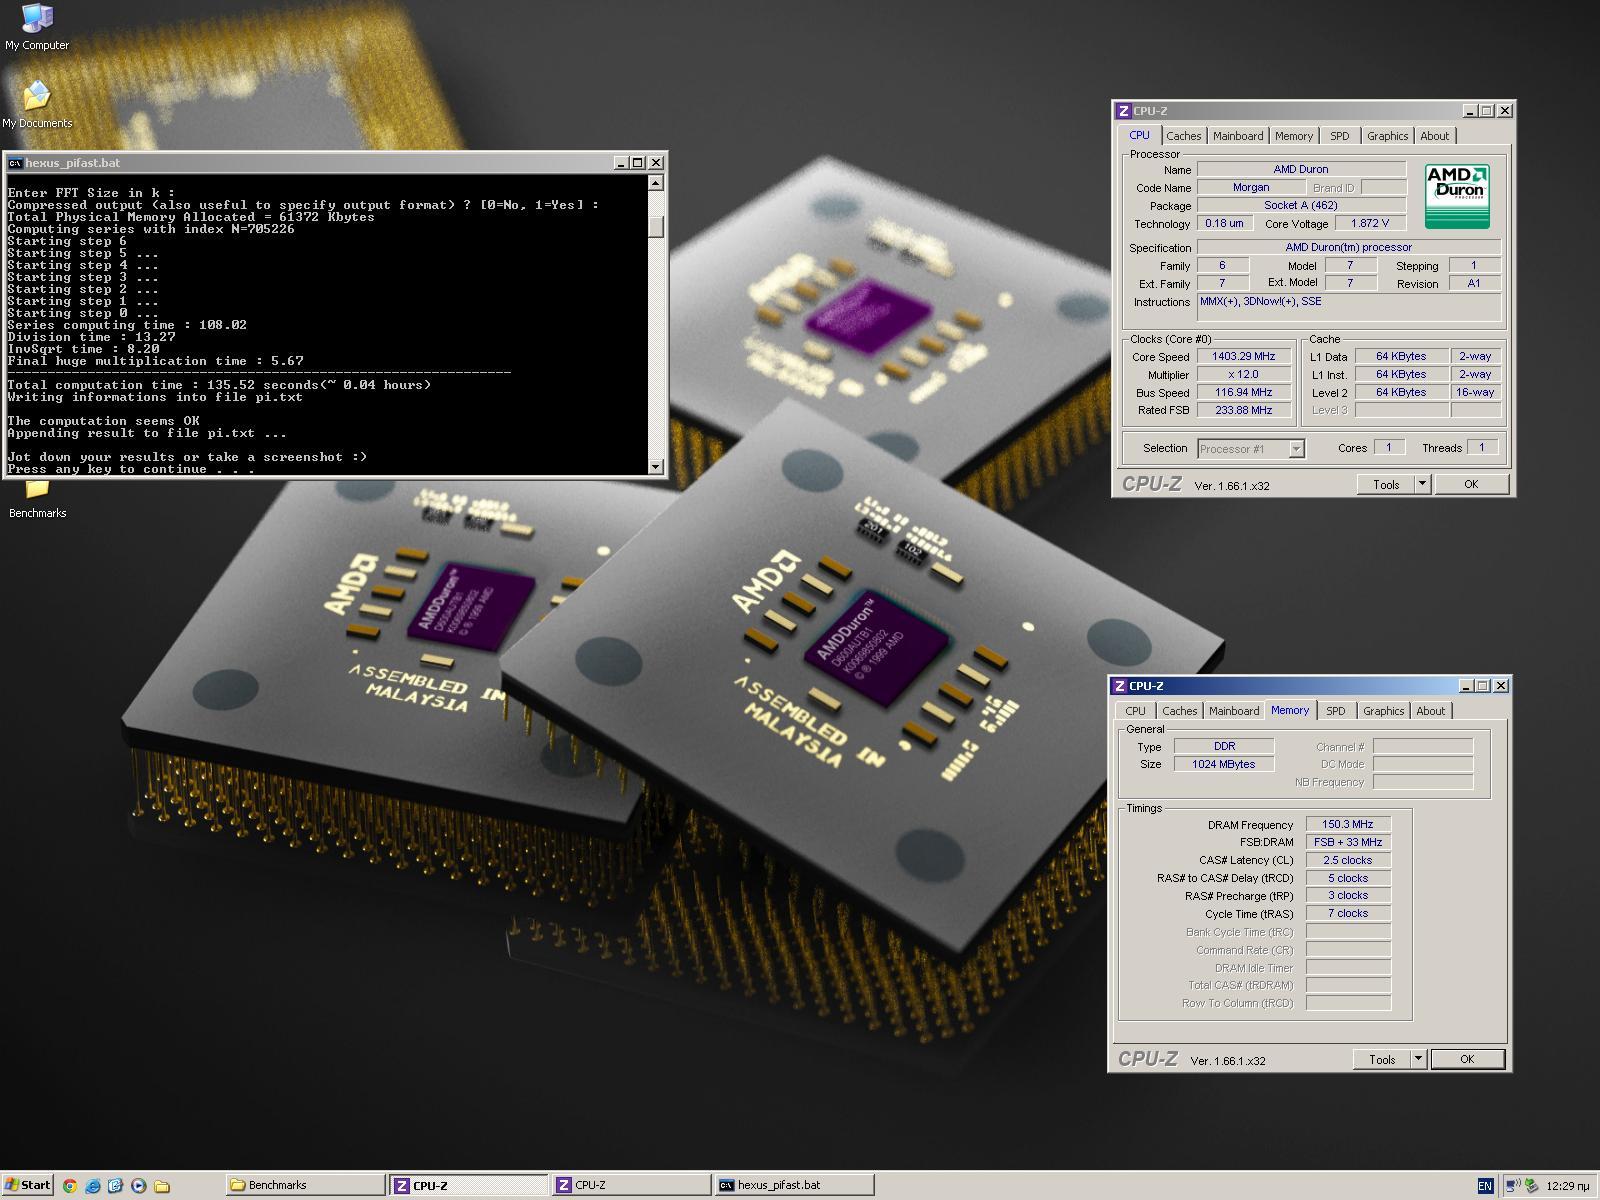Screen dimensions: 1600x1200
Task: Click scroll up arrow in console window
Action: 656,183
